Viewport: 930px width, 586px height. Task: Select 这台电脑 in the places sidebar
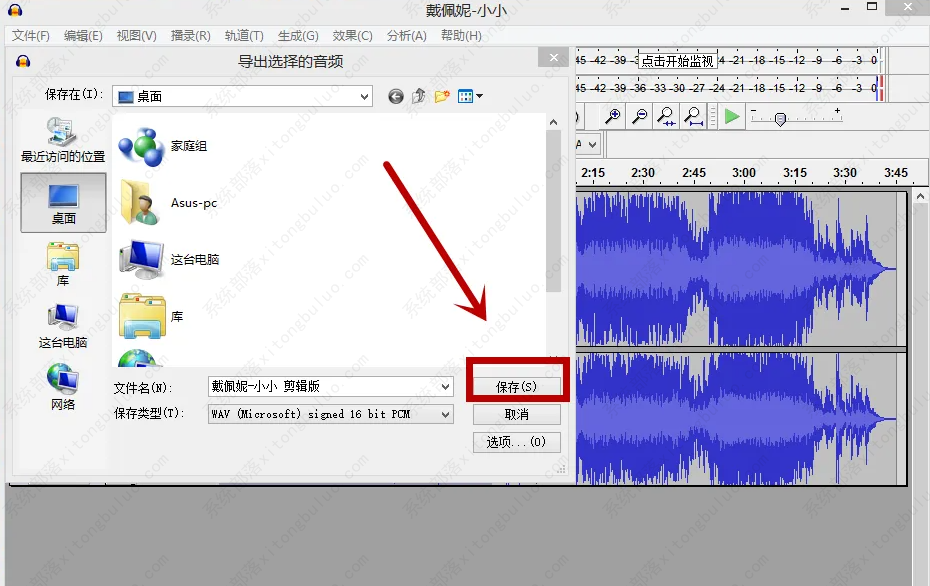(63, 326)
